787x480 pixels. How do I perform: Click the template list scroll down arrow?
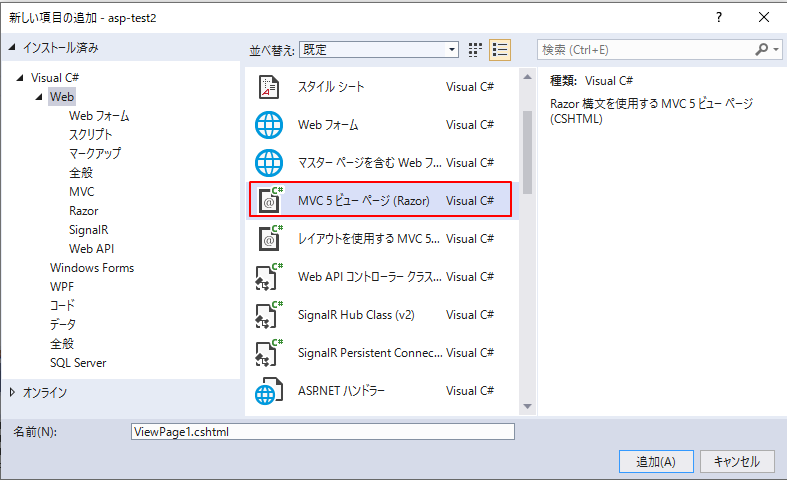click(x=527, y=406)
